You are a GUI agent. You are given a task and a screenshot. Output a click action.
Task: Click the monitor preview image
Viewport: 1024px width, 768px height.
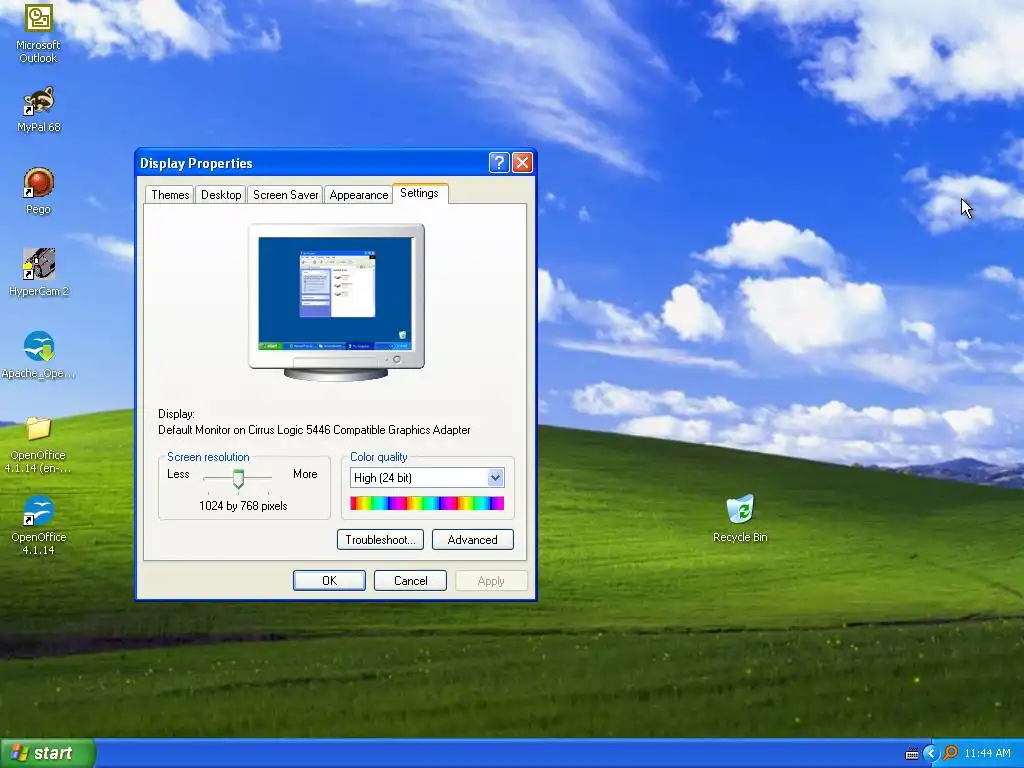[x=336, y=302]
